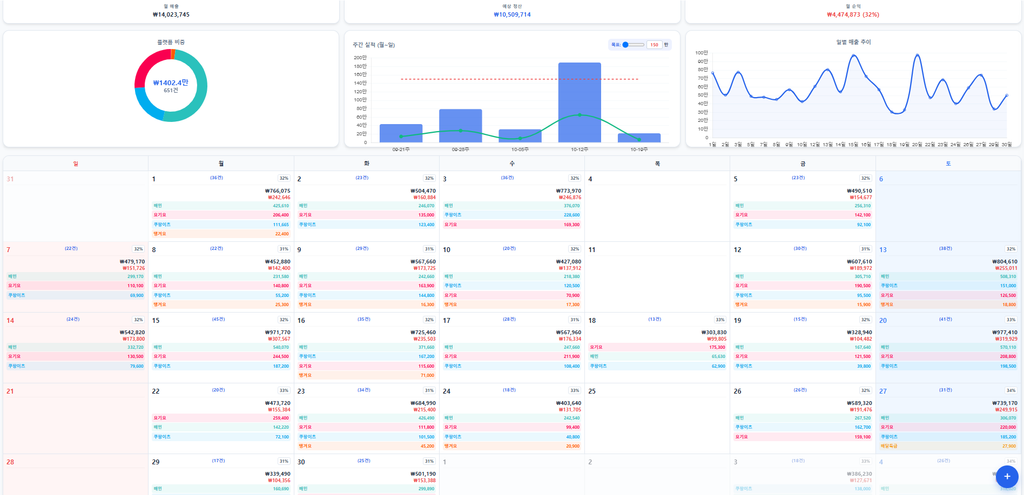This screenshot has width=1024, height=495.
Task: Click the 요기요 190,500 row on day 12
Action: (804, 285)
